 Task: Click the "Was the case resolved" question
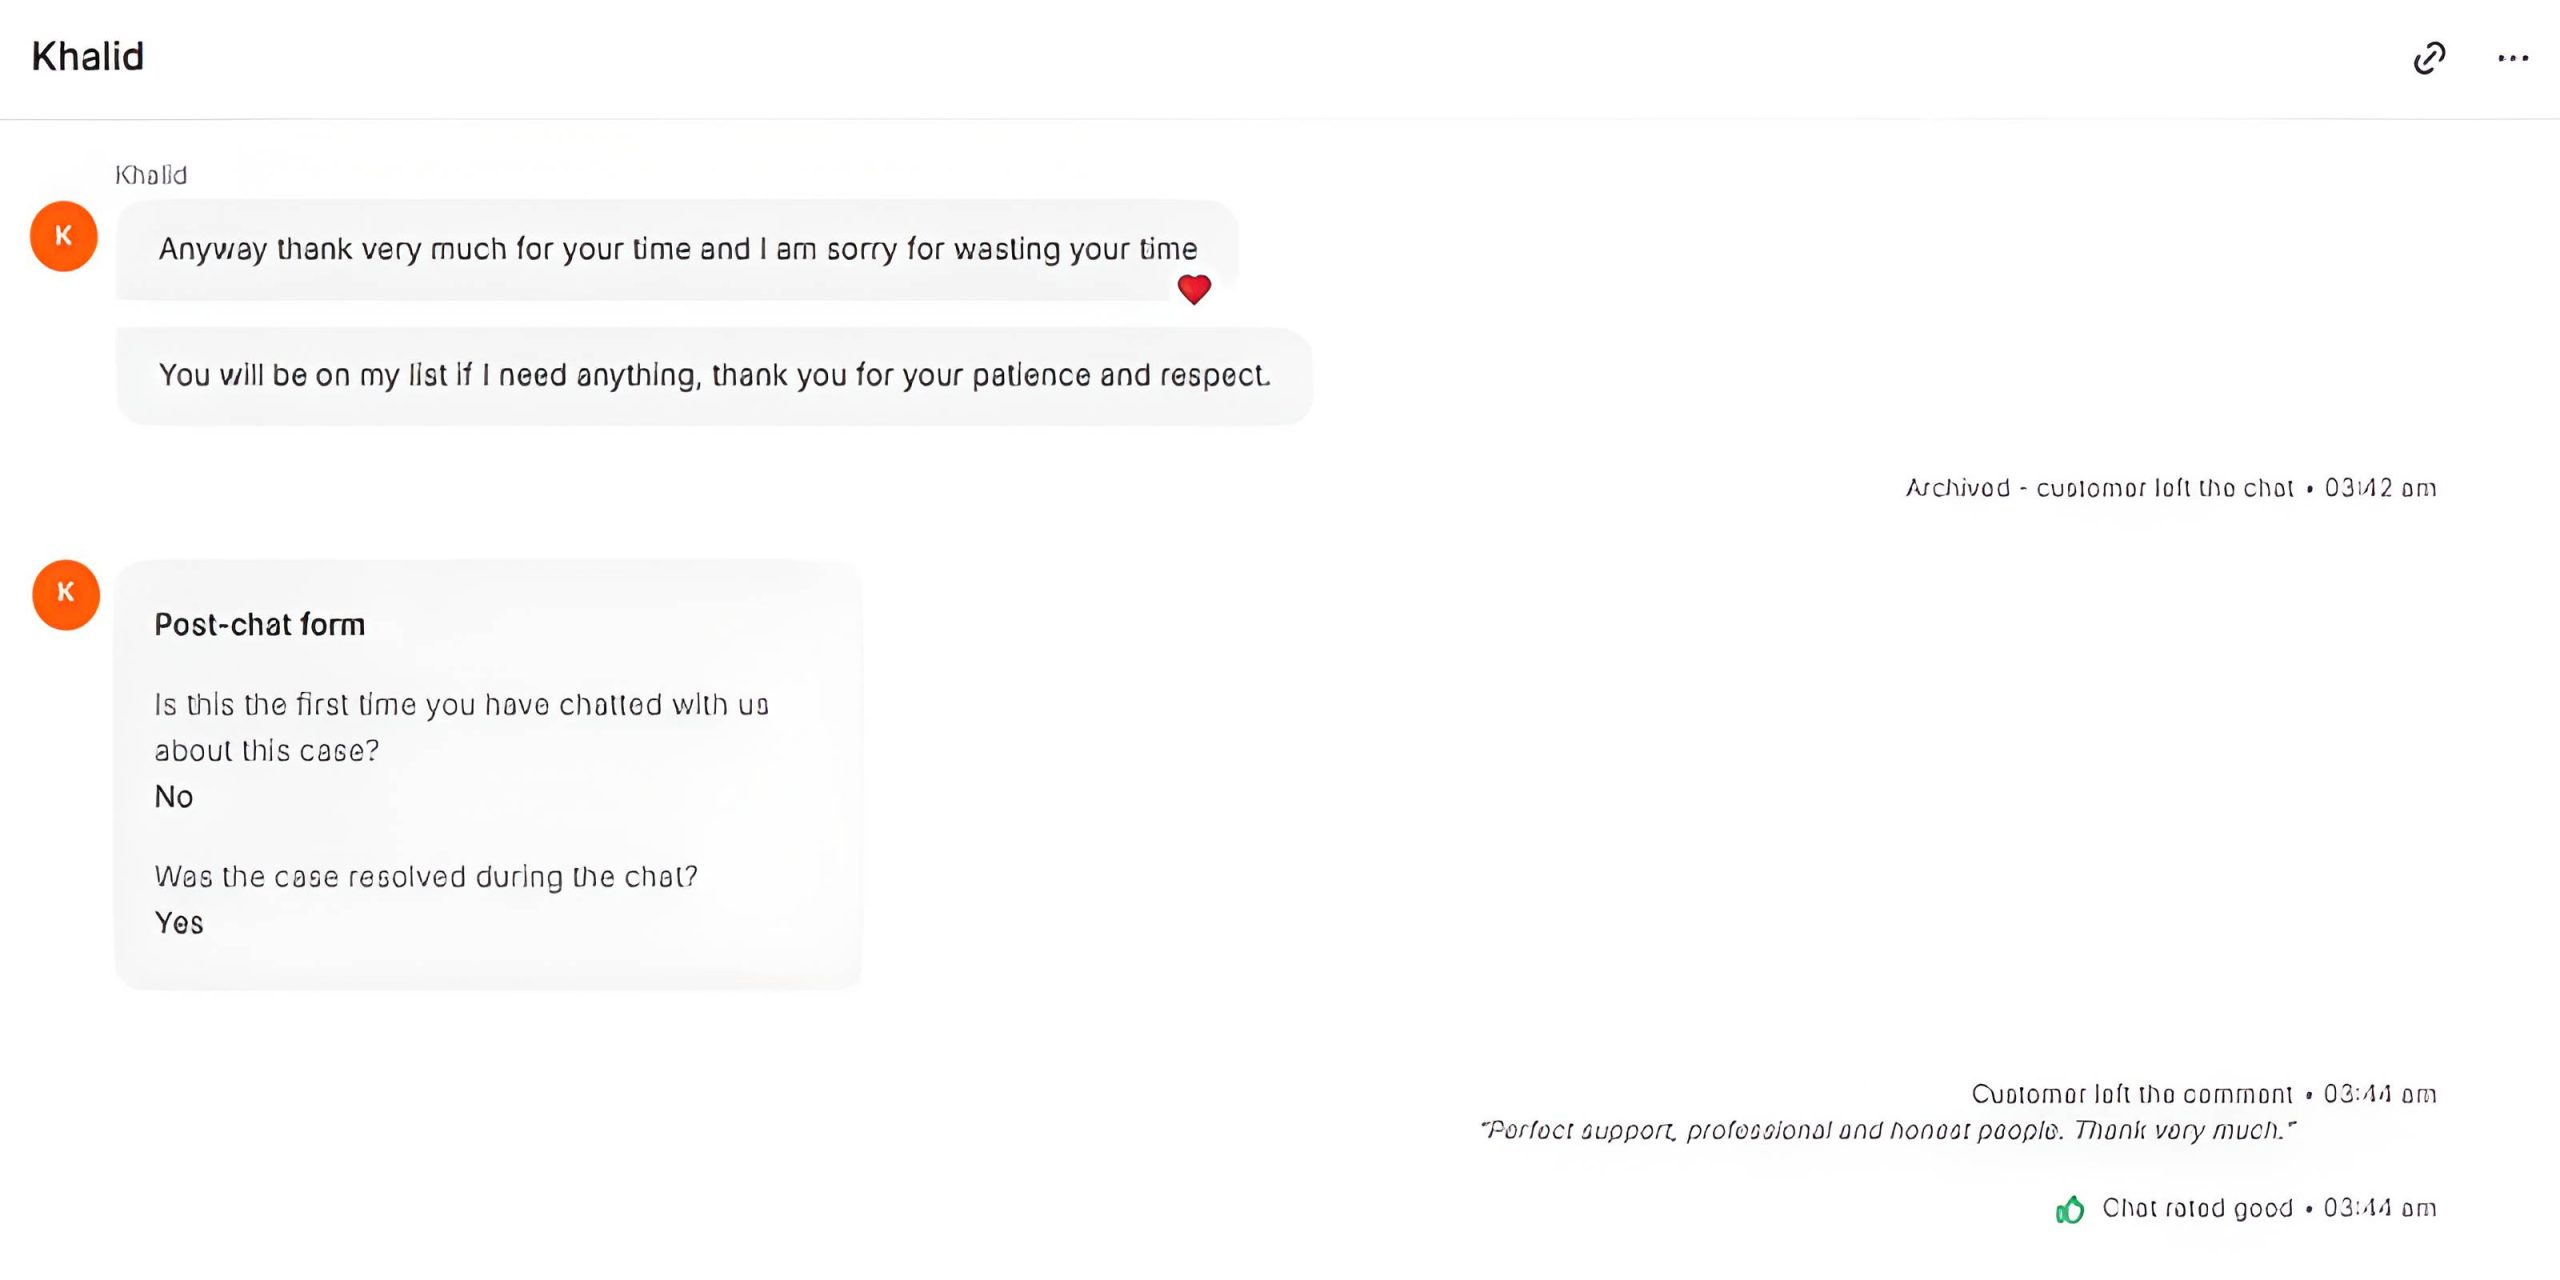point(426,877)
